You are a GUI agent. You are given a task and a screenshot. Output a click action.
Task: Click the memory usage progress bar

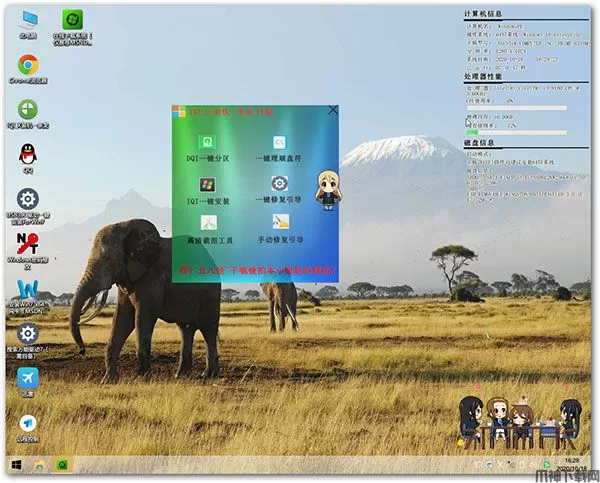[517, 132]
